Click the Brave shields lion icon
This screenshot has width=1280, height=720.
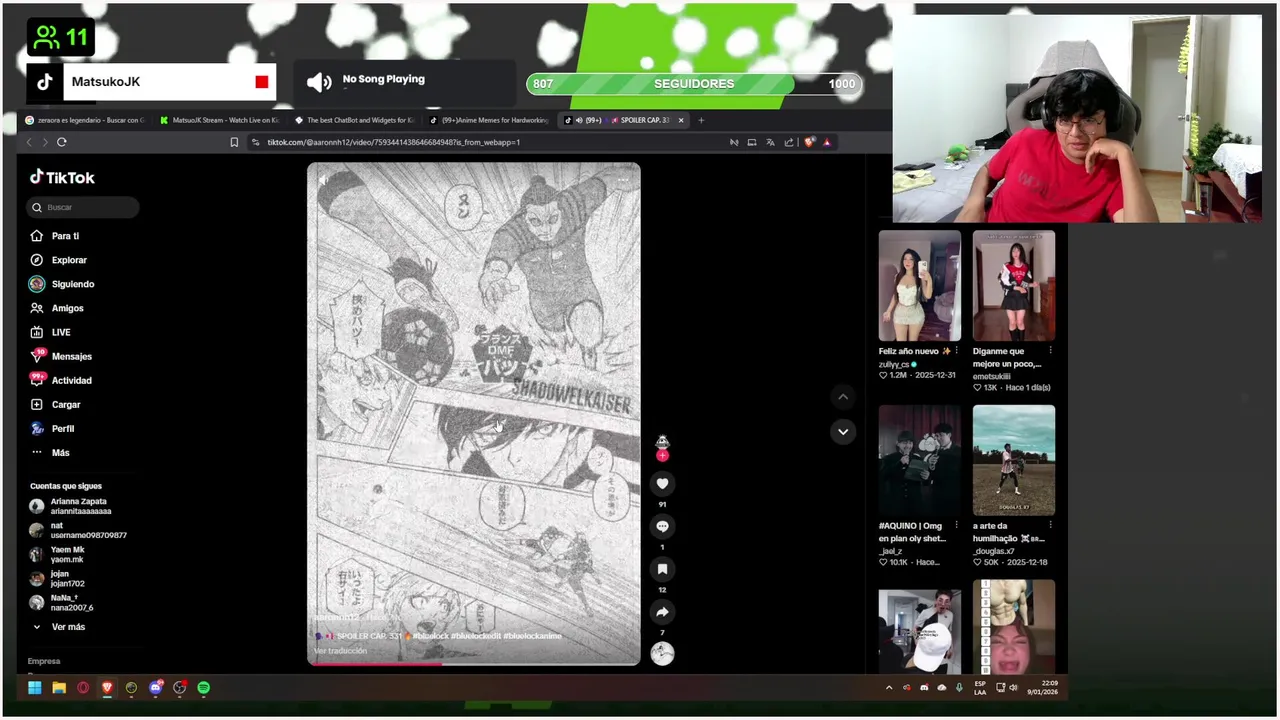(x=809, y=142)
